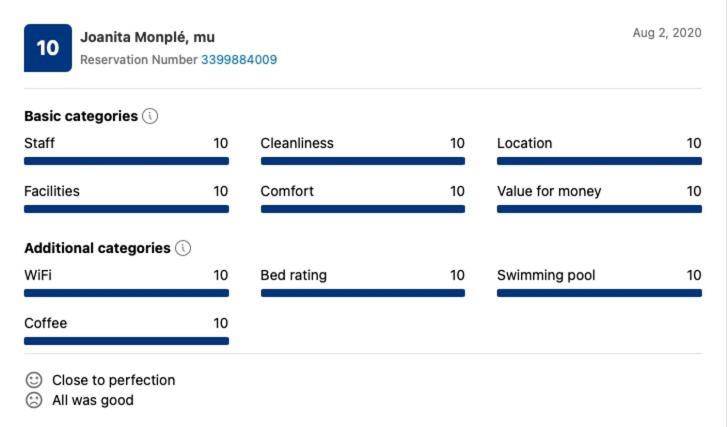Click the Close to perfection comment
The image size is (727, 427).
point(114,380)
